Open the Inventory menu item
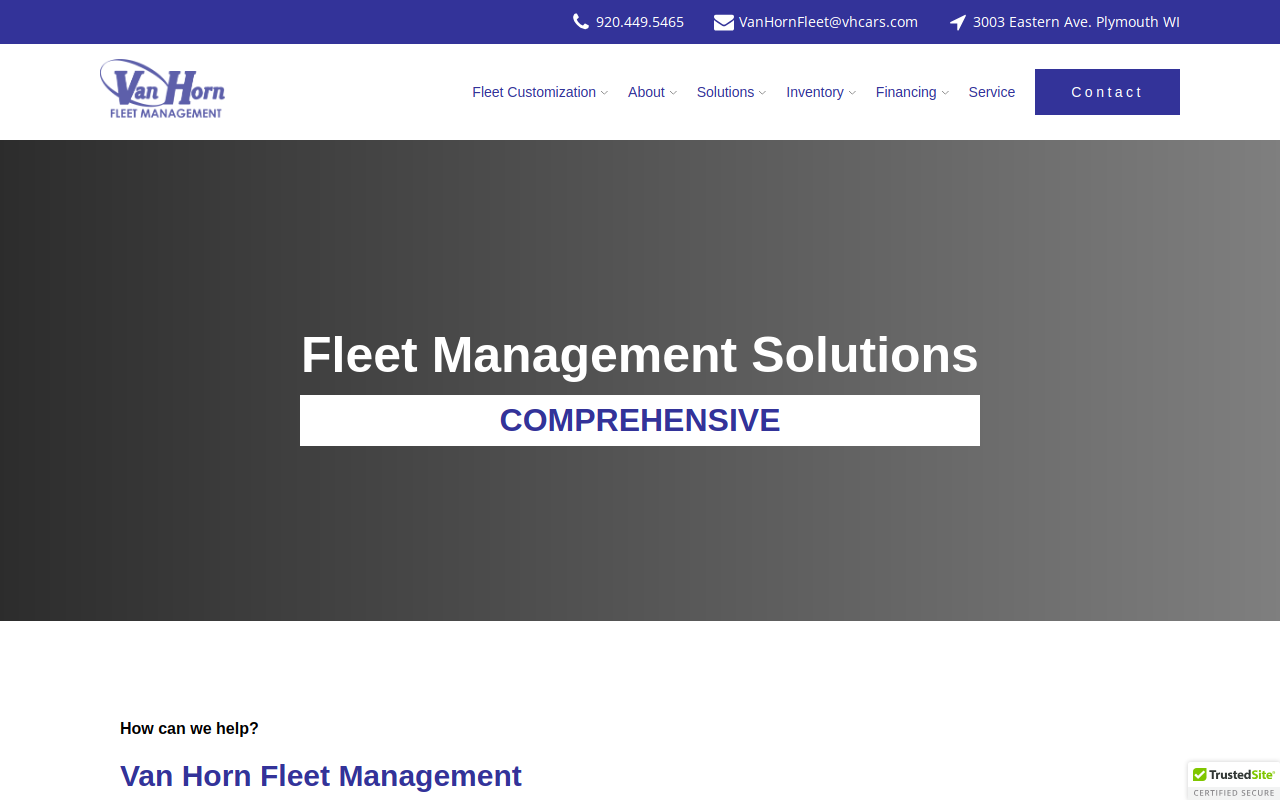1280x800 pixels. tap(815, 92)
